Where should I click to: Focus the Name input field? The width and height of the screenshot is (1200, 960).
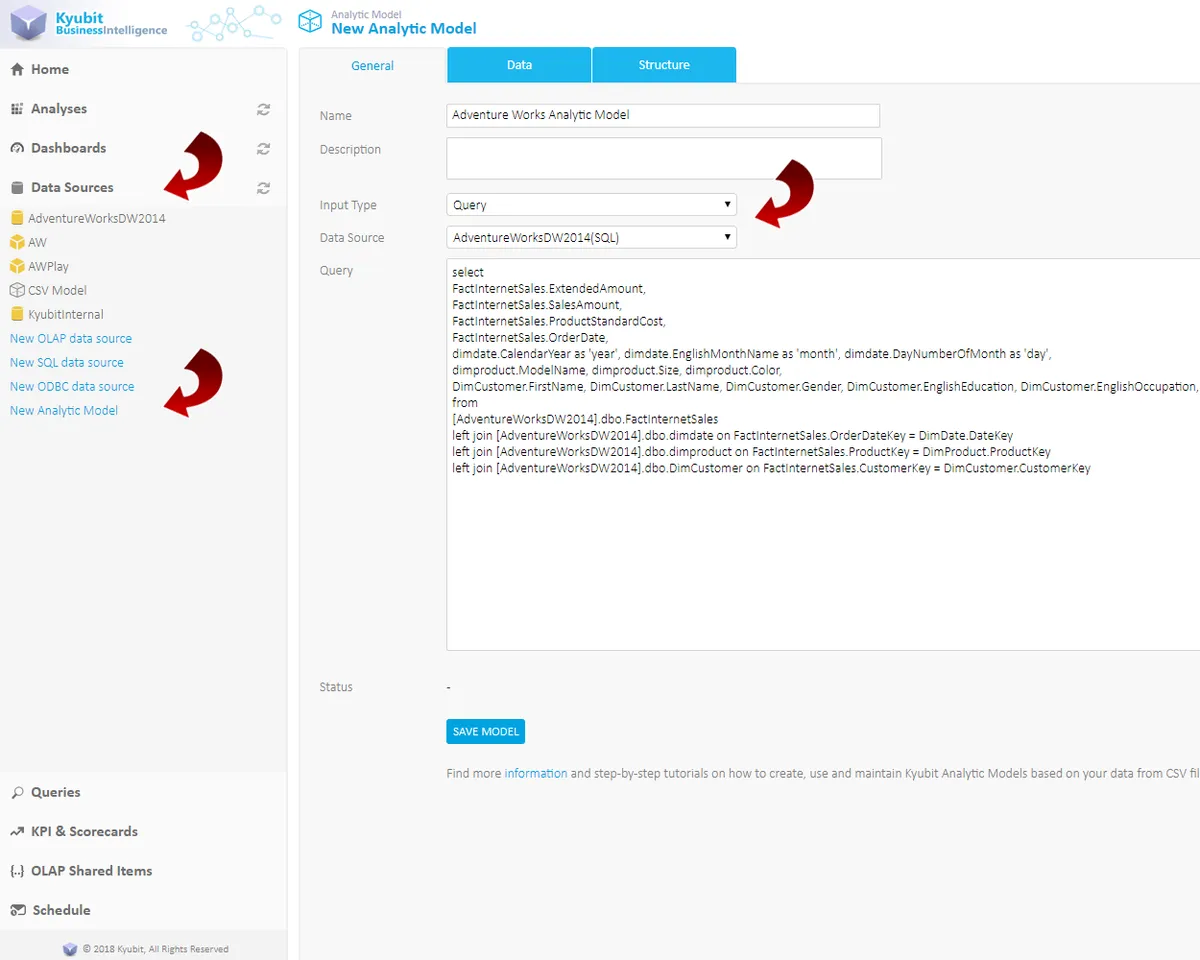(663, 115)
